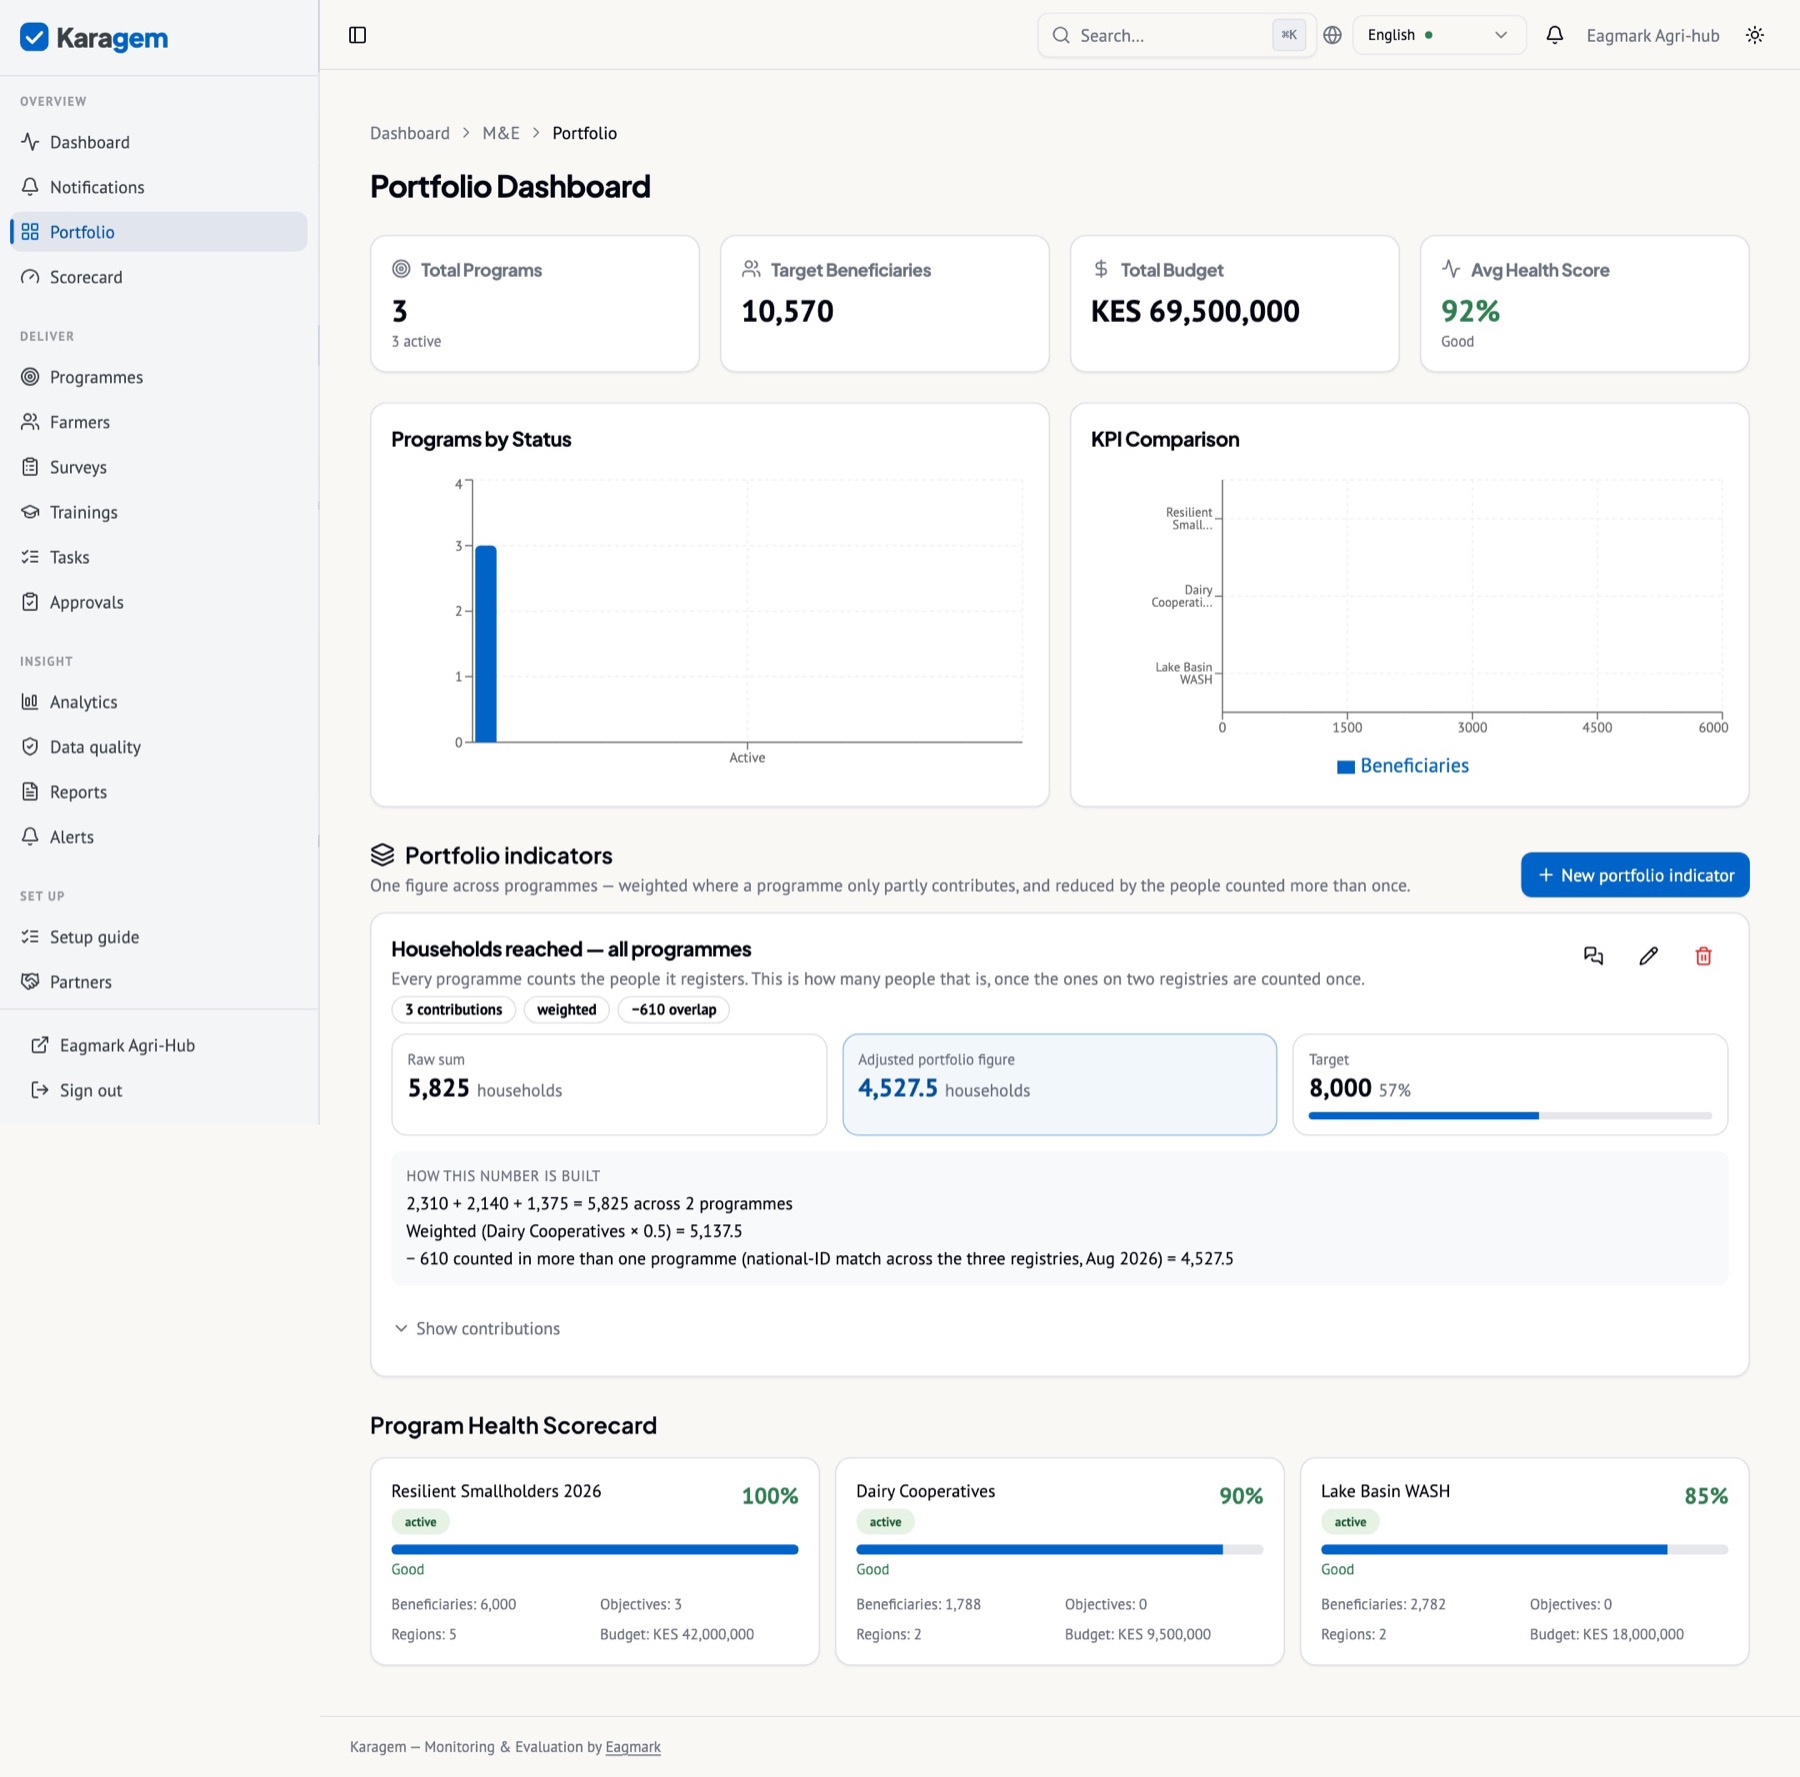Screen dimensions: 1800x1777
Task: Click the Karagem logo
Action: click(94, 38)
